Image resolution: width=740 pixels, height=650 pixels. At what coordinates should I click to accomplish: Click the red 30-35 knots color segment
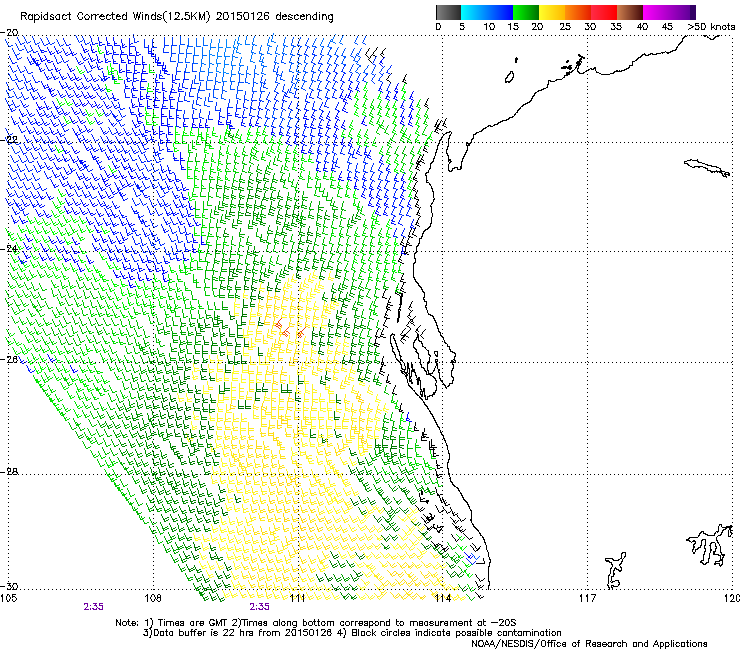coord(603,13)
